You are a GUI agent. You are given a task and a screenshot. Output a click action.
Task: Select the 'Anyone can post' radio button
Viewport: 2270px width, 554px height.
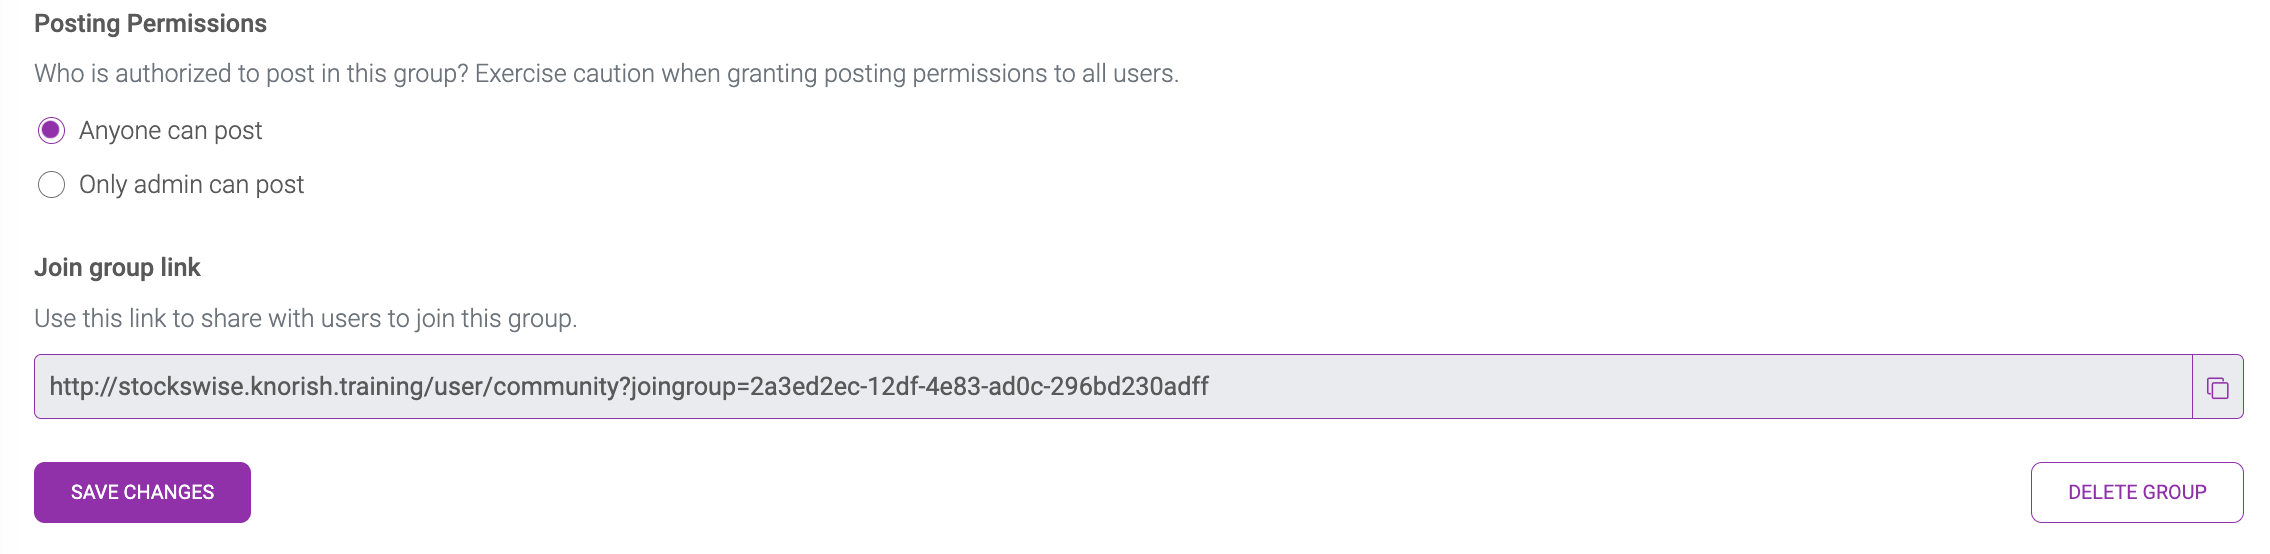51,130
